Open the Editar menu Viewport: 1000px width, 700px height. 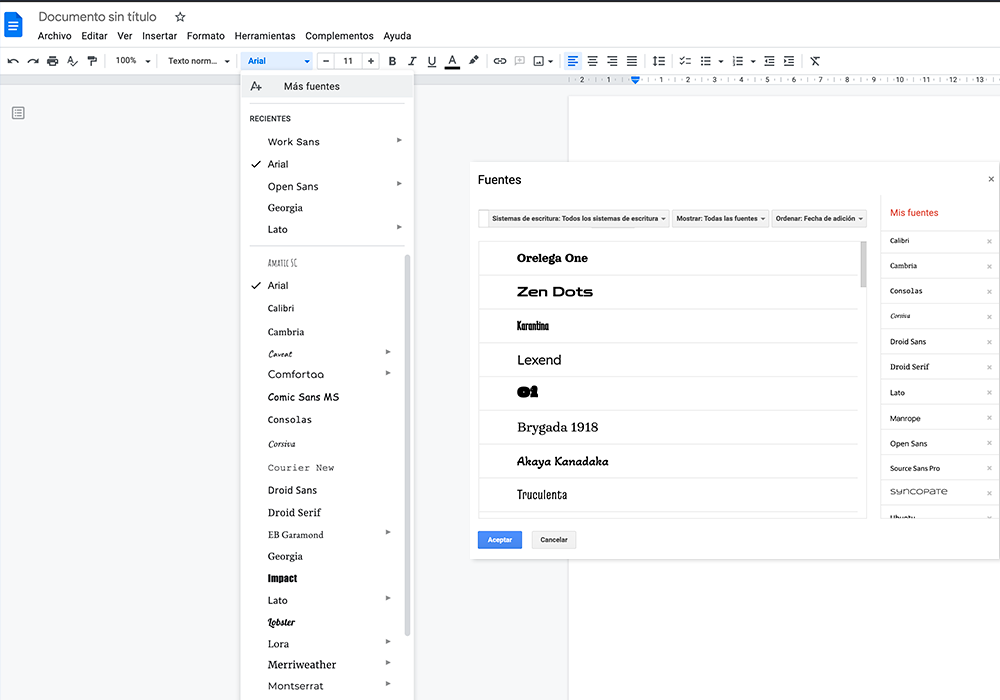(94, 36)
